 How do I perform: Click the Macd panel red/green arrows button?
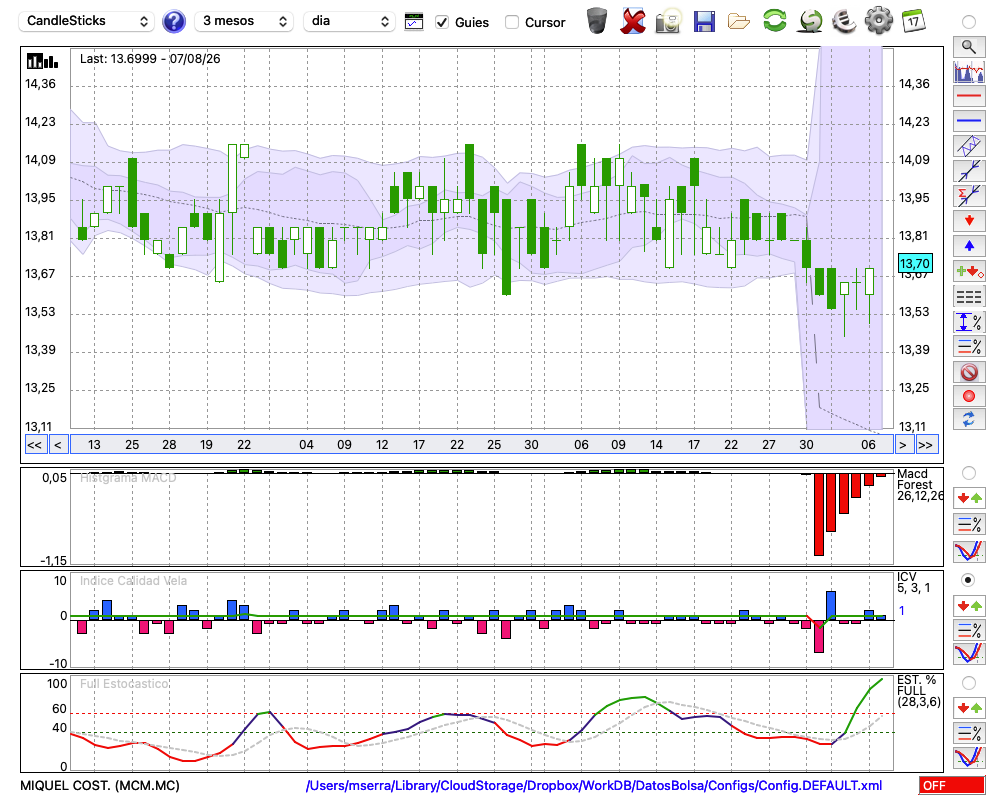[969, 498]
